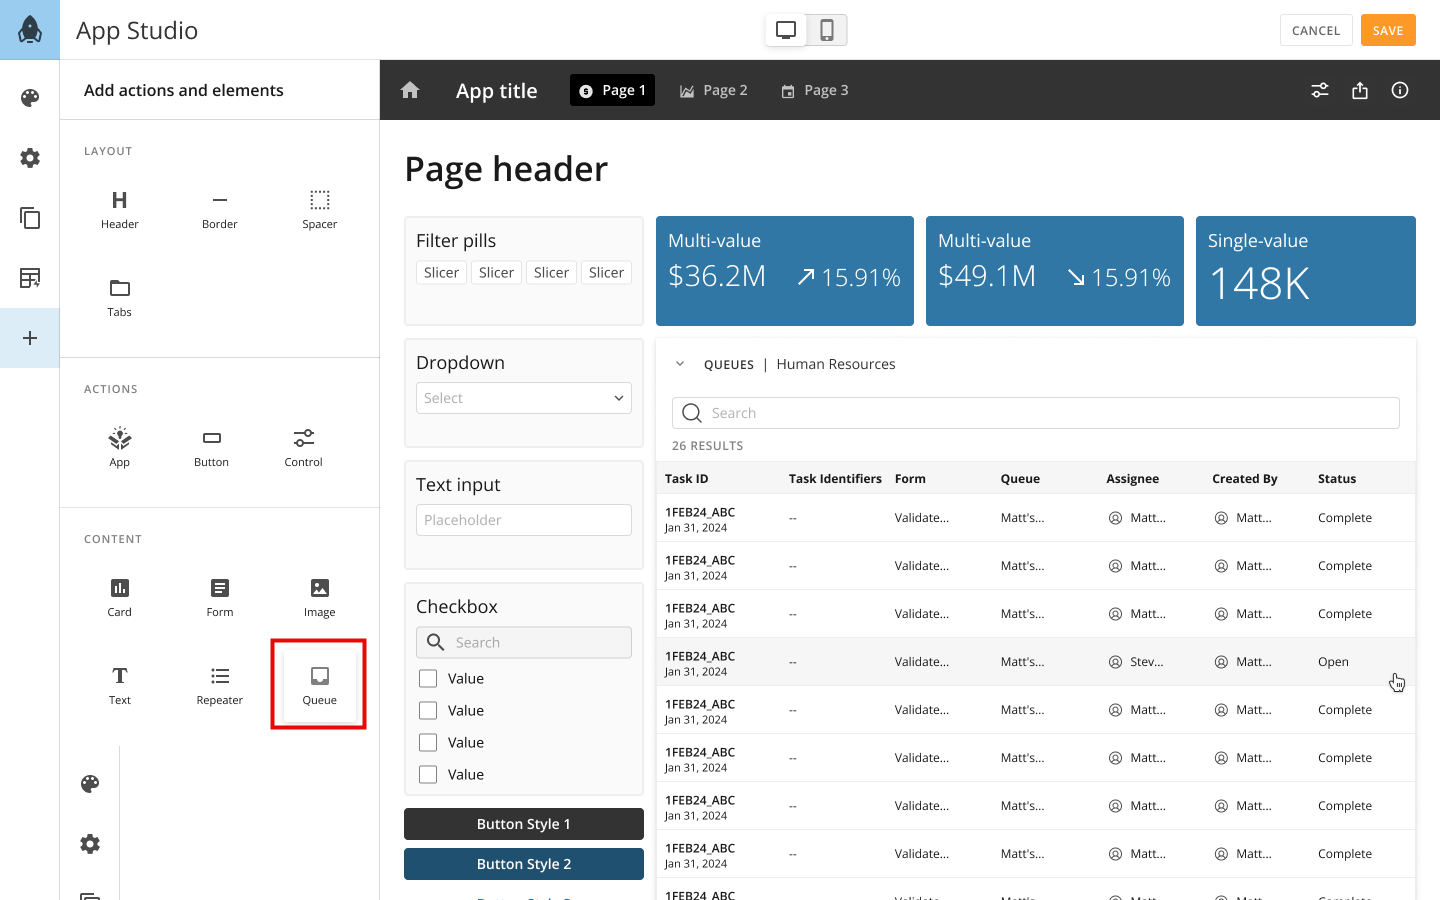Add a Control action element
This screenshot has height=900, width=1440.
(304, 448)
